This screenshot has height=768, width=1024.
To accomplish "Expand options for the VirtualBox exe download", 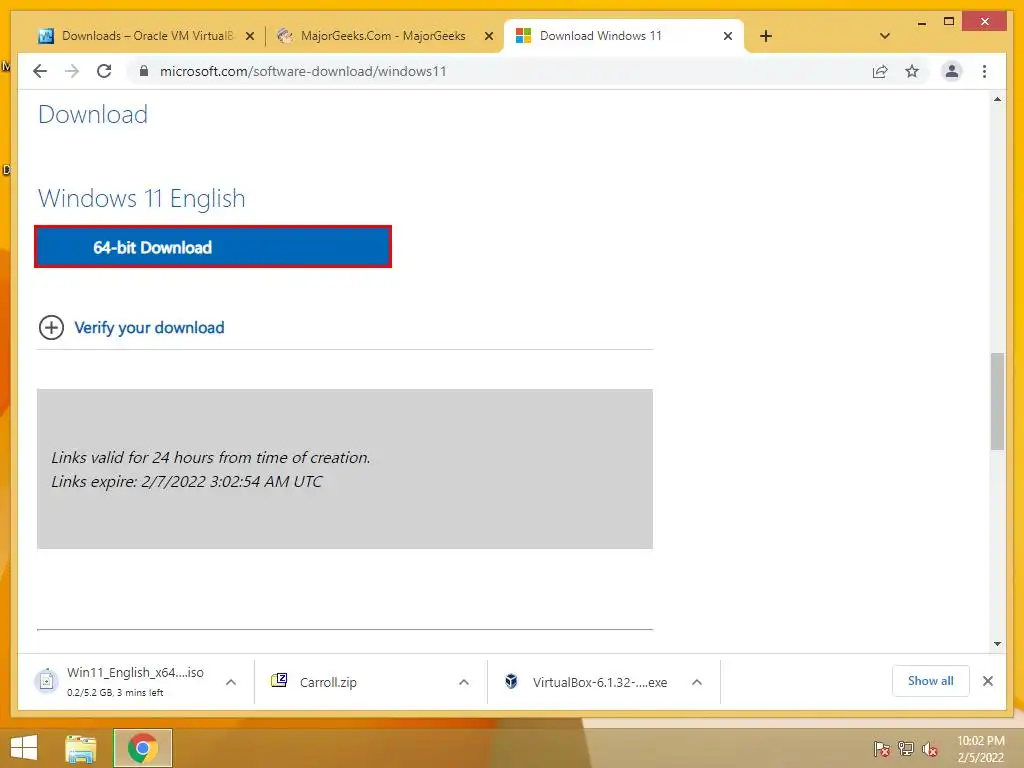I will (697, 682).
